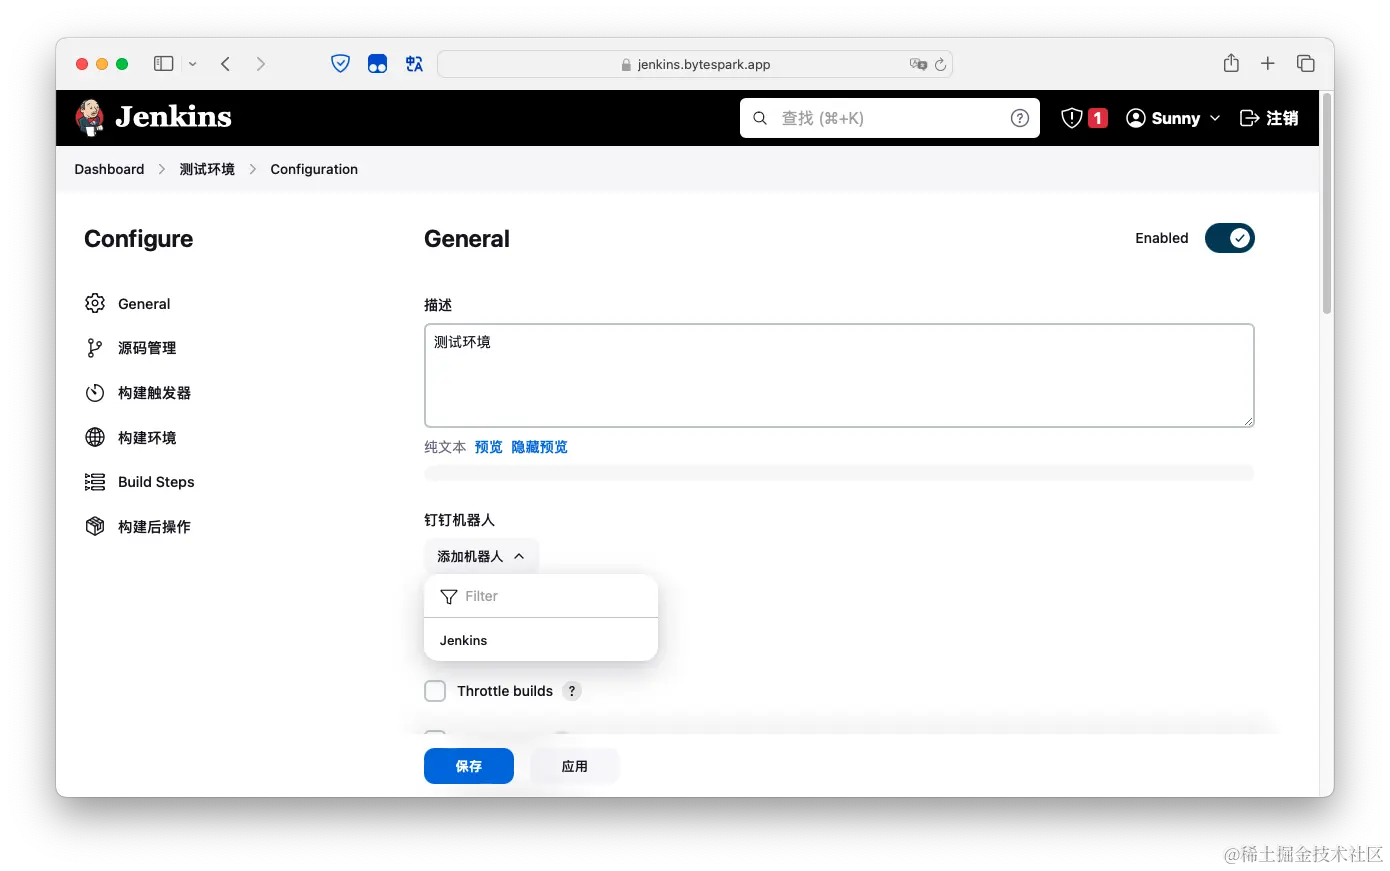This screenshot has width=1390, height=871.
Task: Click the translate extension icon in toolbar
Action: pyautogui.click(x=414, y=64)
